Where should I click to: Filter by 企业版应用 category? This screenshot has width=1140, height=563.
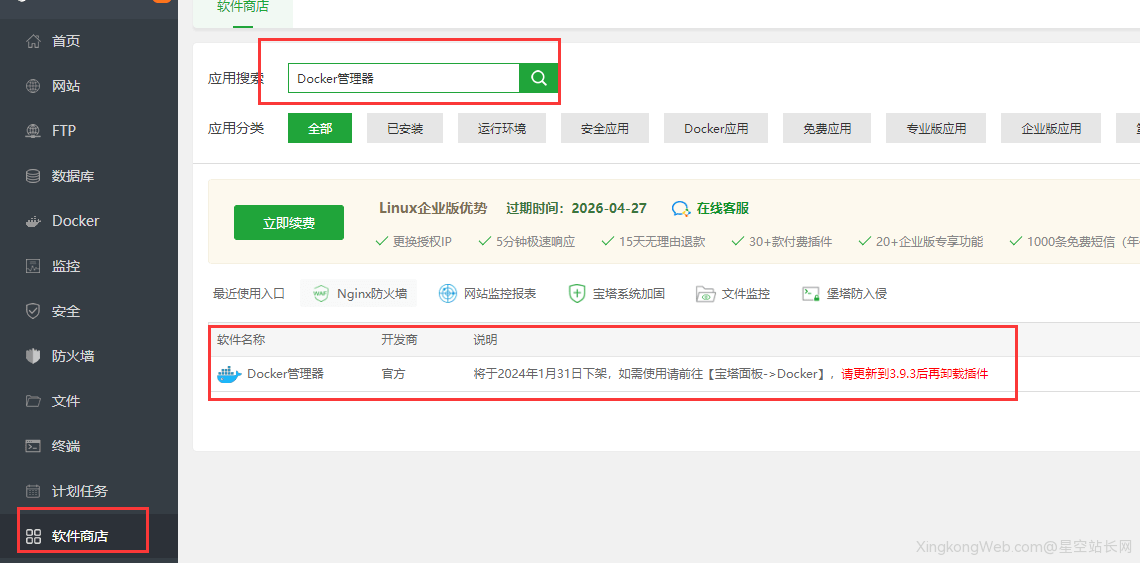(1051, 128)
